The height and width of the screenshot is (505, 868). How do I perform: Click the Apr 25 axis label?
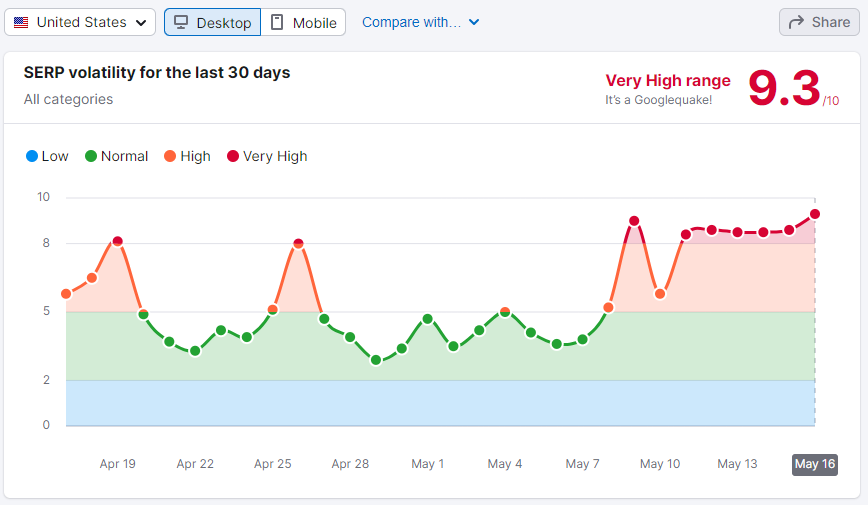tap(272, 464)
